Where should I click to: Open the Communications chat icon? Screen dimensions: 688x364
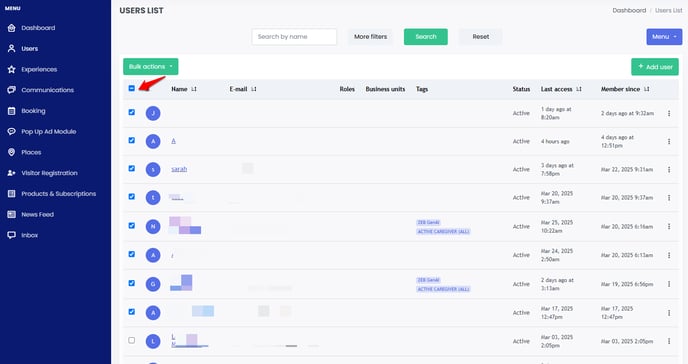tap(11, 90)
